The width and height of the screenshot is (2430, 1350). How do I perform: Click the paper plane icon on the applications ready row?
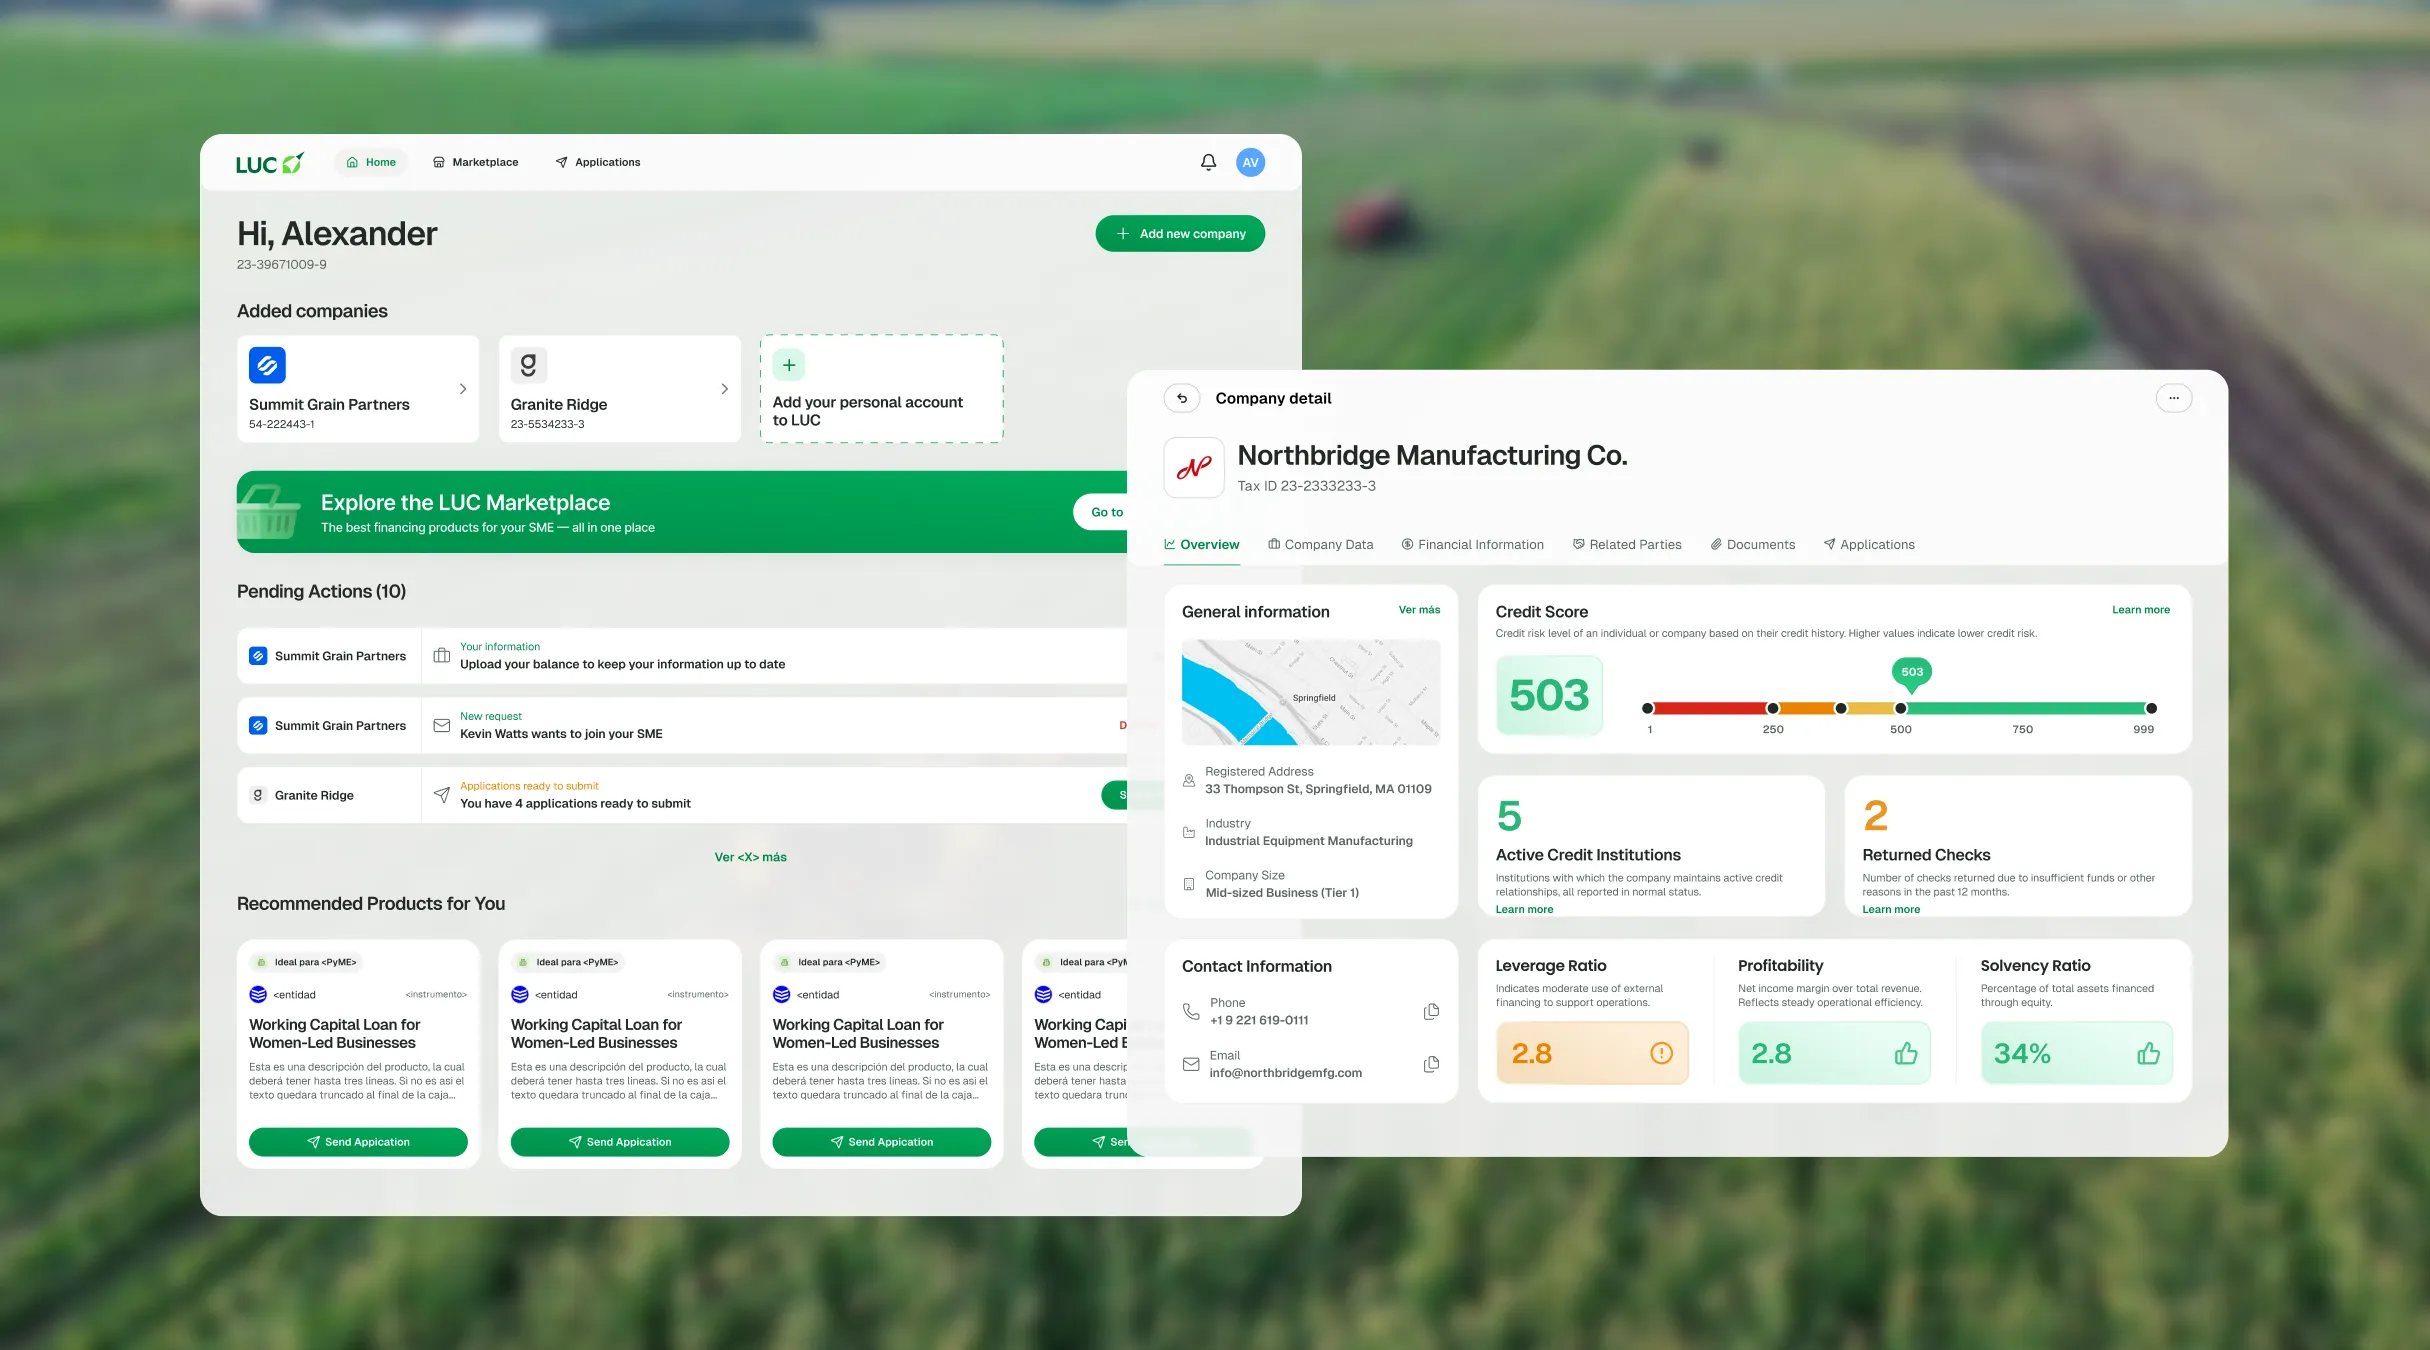click(441, 795)
